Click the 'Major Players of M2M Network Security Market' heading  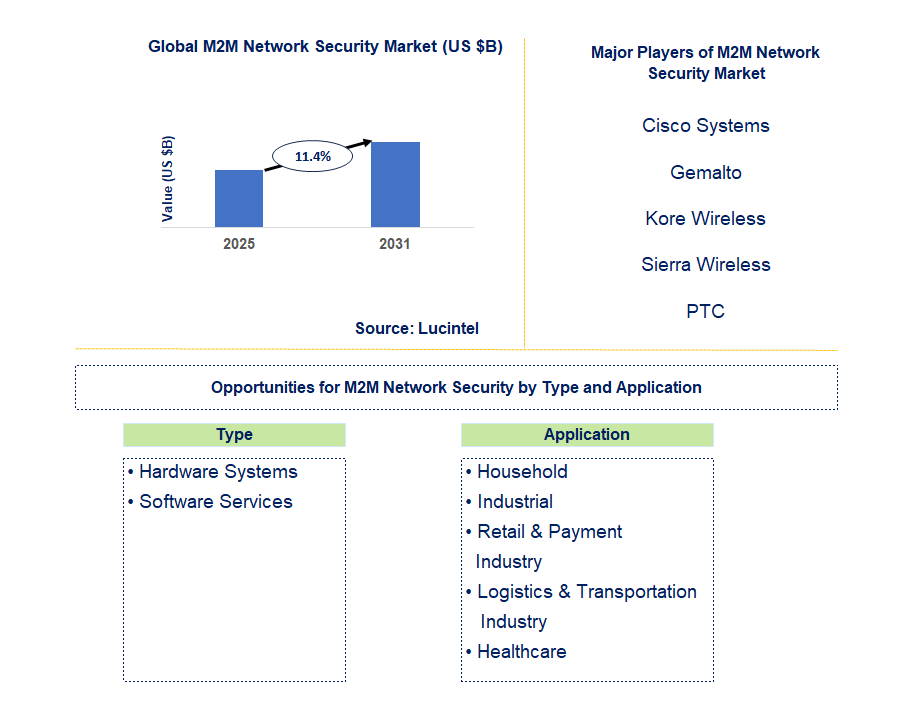tap(705, 63)
